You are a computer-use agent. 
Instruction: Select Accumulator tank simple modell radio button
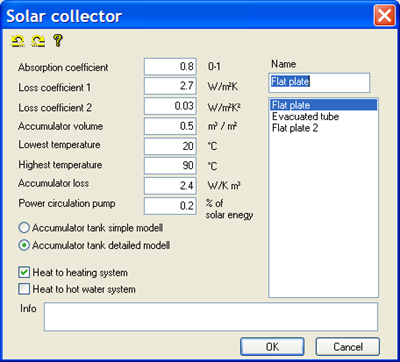tap(24, 228)
